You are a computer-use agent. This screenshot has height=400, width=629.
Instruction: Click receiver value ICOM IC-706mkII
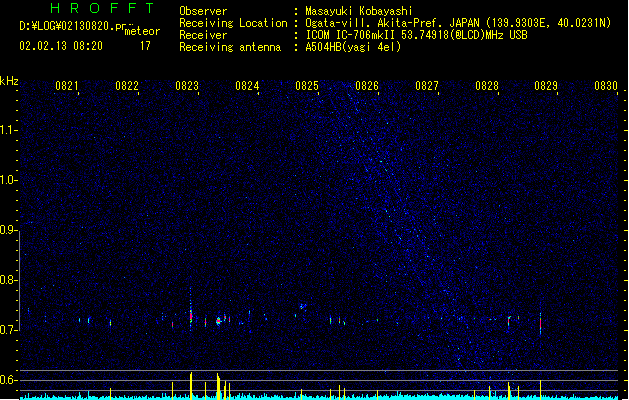352,35
